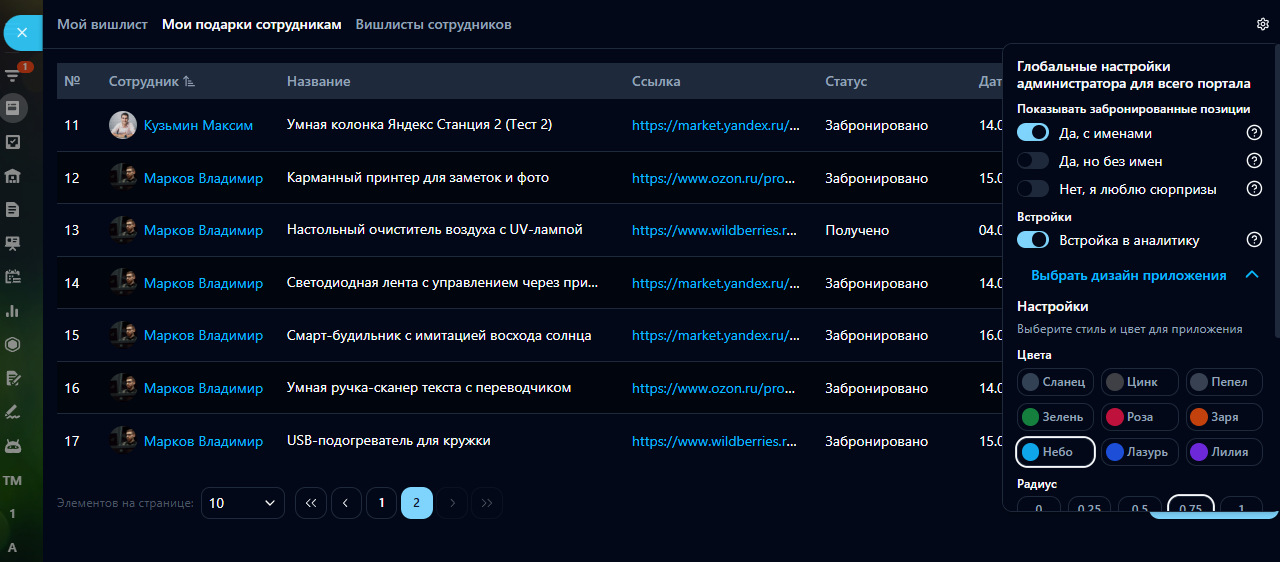Close the left sidebar with the X button
The image size is (1280, 562).
[x=22, y=33]
